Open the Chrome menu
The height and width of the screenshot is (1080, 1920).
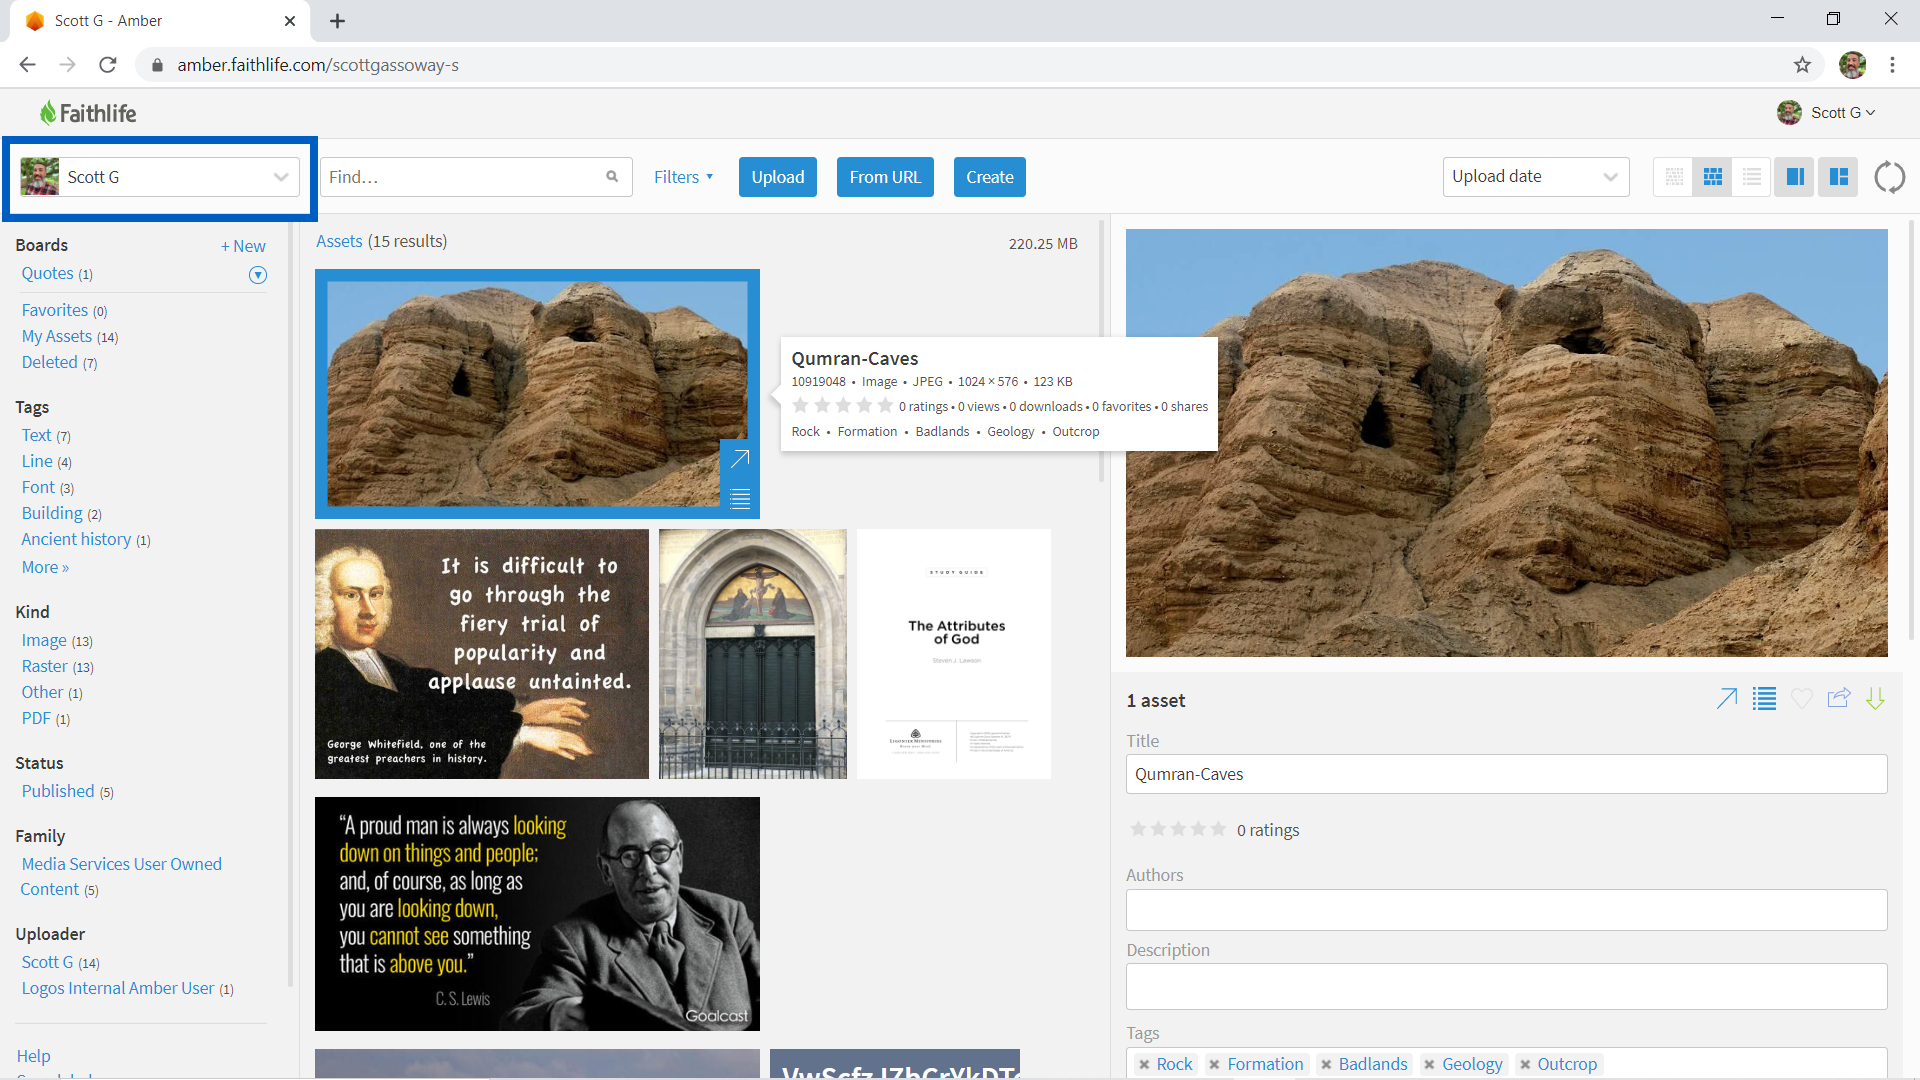click(x=1892, y=65)
